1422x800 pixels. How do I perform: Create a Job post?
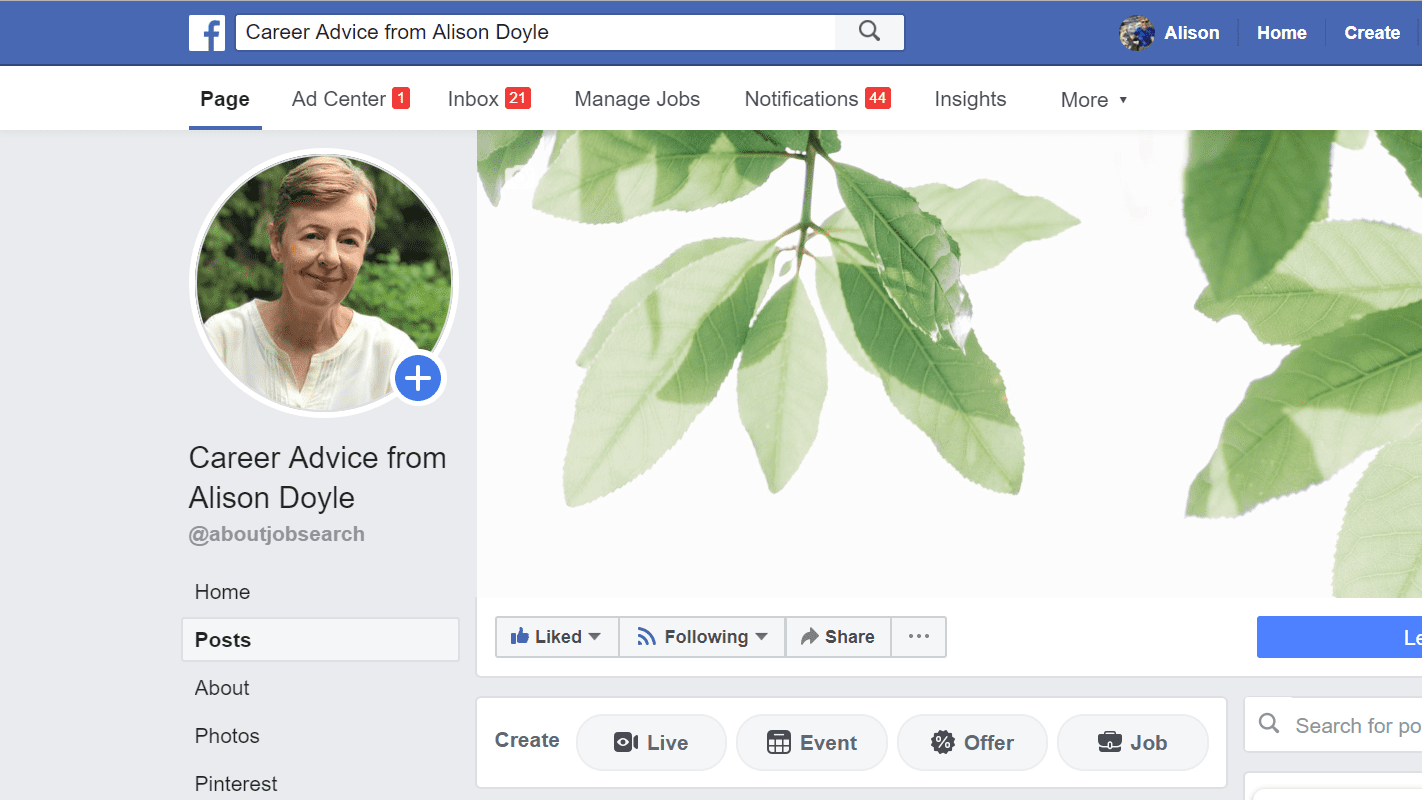point(1133,742)
